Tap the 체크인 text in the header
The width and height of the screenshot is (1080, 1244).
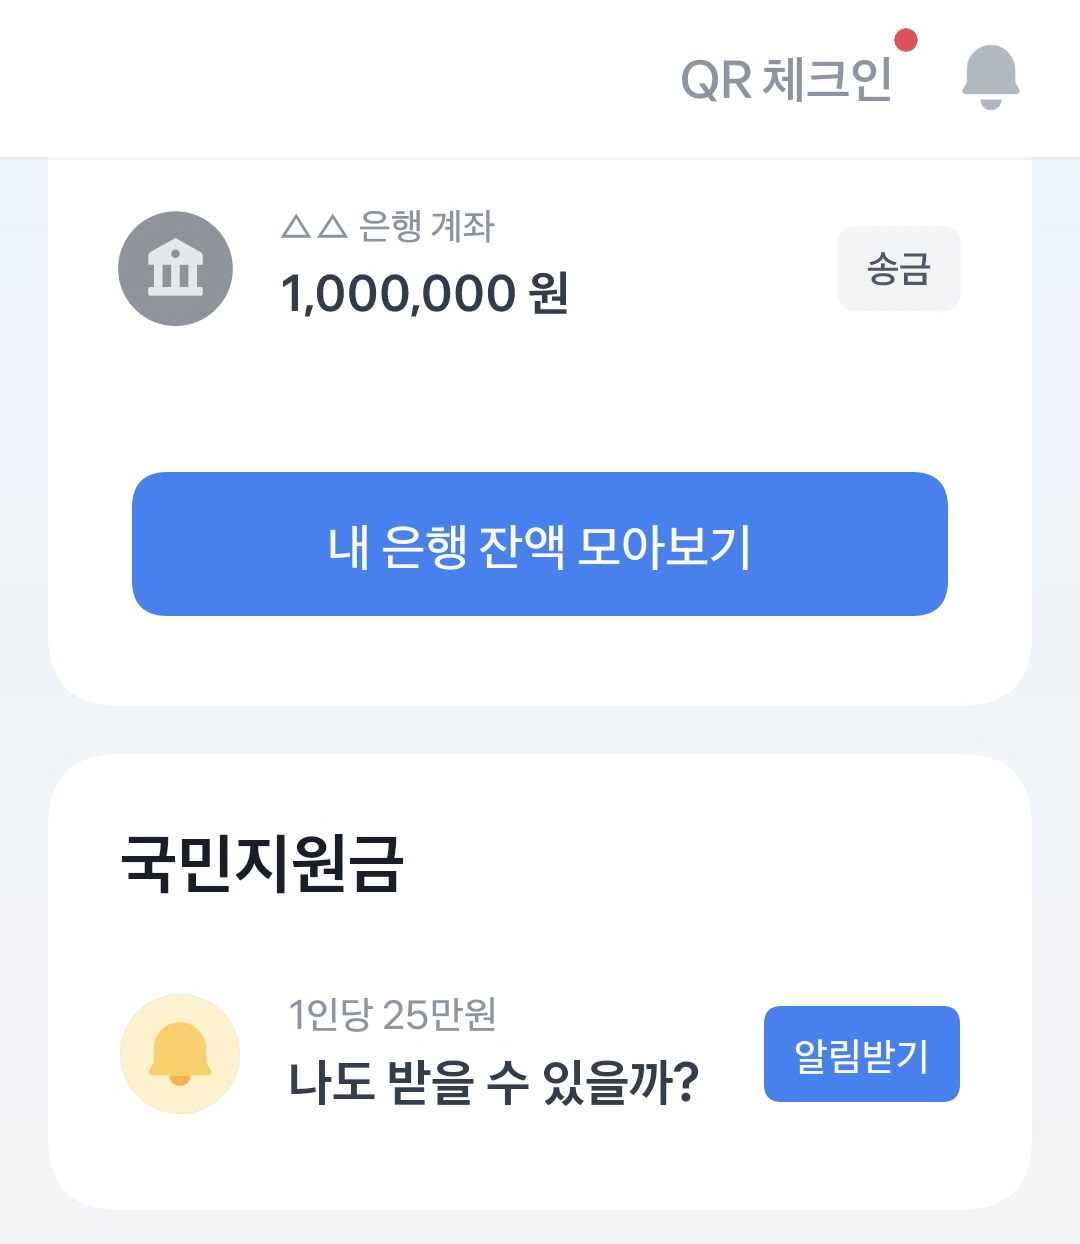tap(827, 79)
